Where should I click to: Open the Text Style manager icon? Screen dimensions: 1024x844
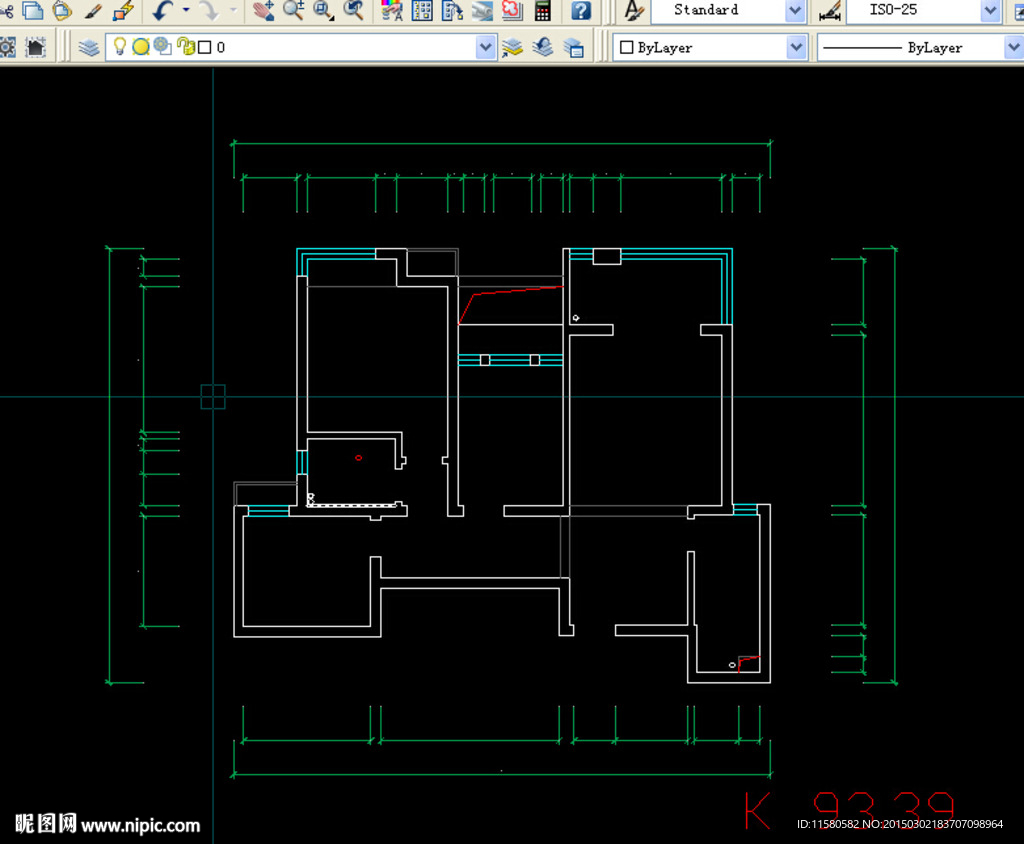pos(634,11)
